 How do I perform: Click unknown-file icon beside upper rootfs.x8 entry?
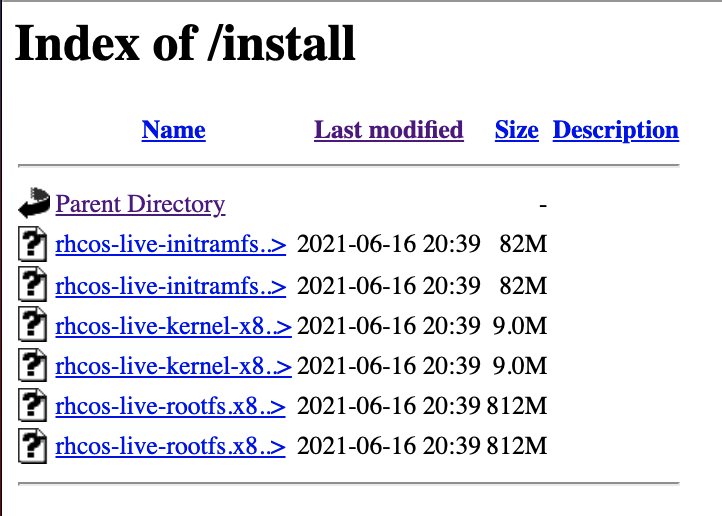32,405
